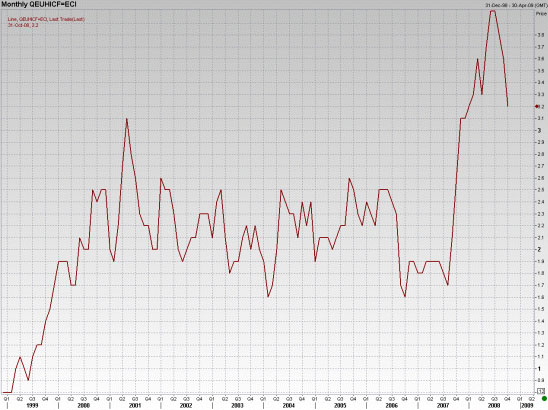Select the 2005 year label on the time axis
Image resolution: width=548 pixels, height=410 pixels.
340,405
